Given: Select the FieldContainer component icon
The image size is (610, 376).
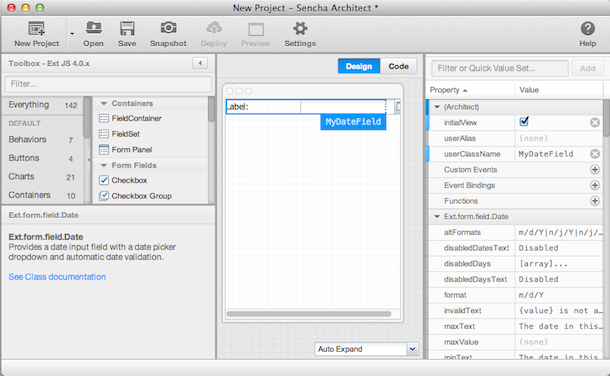Looking at the screenshot, I should coord(103,118).
